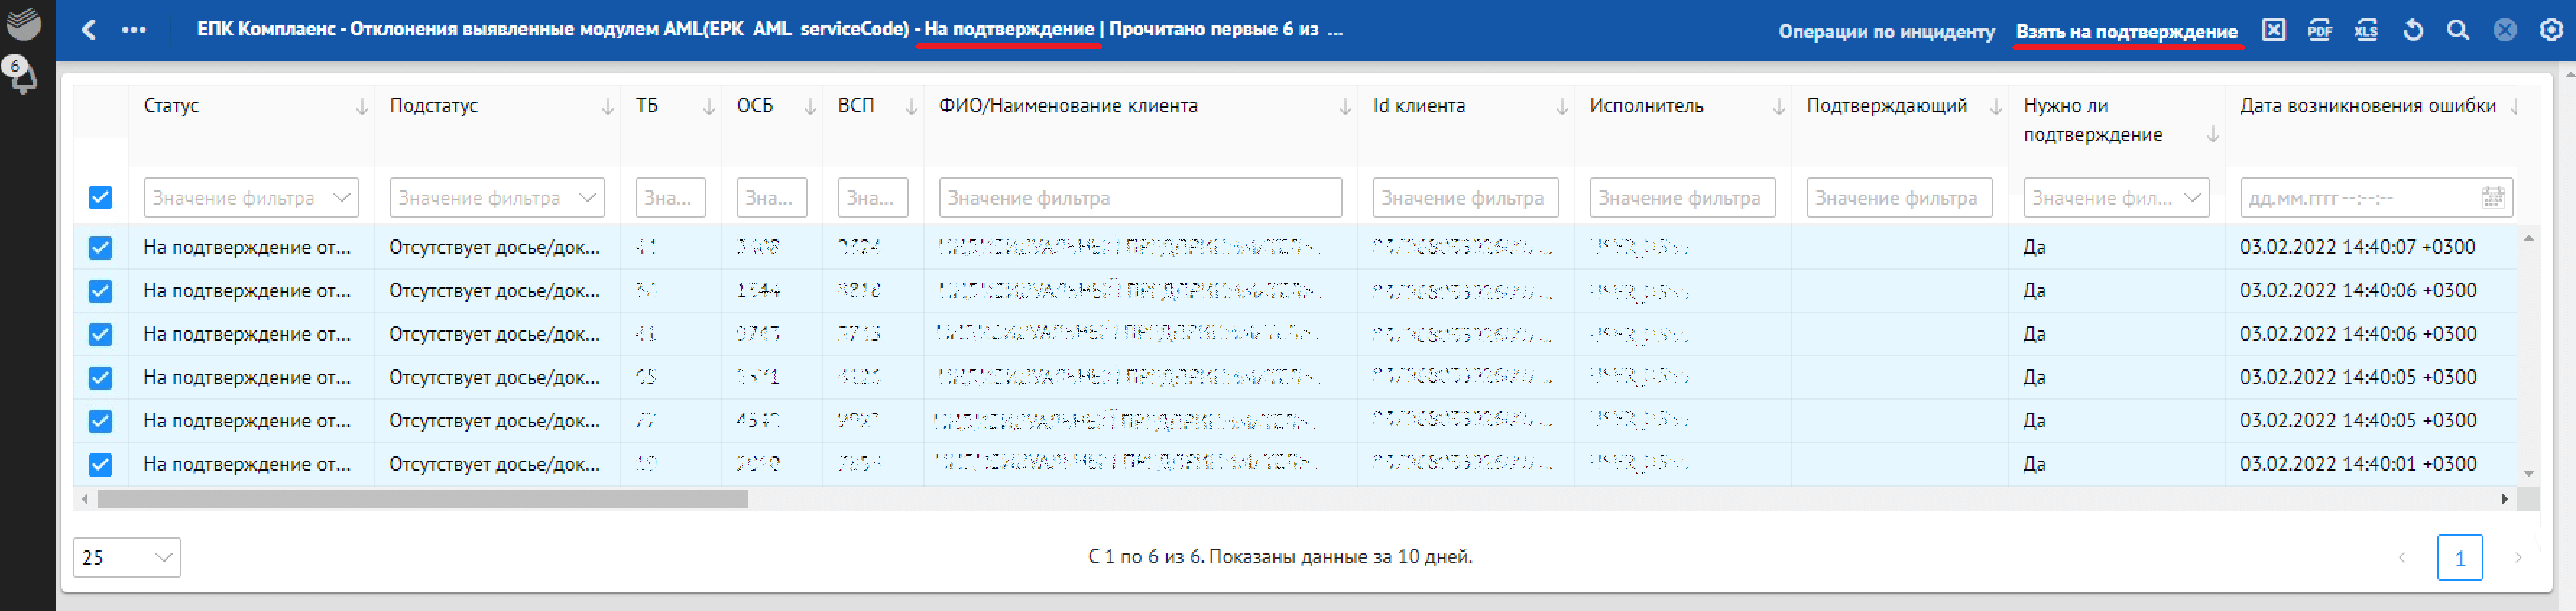Open the page size dropdown showing 25
2576x611 pixels.
coord(127,558)
